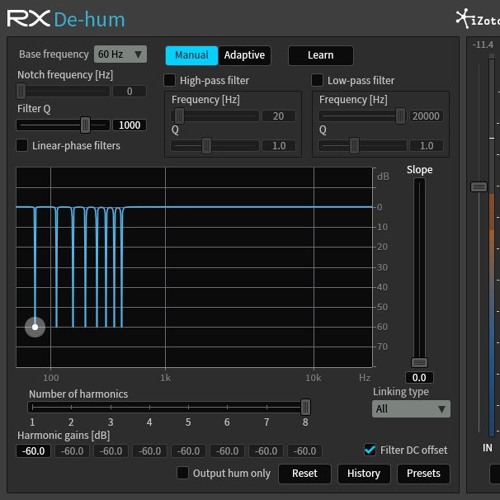Click the input gain fader handle

click(x=479, y=187)
